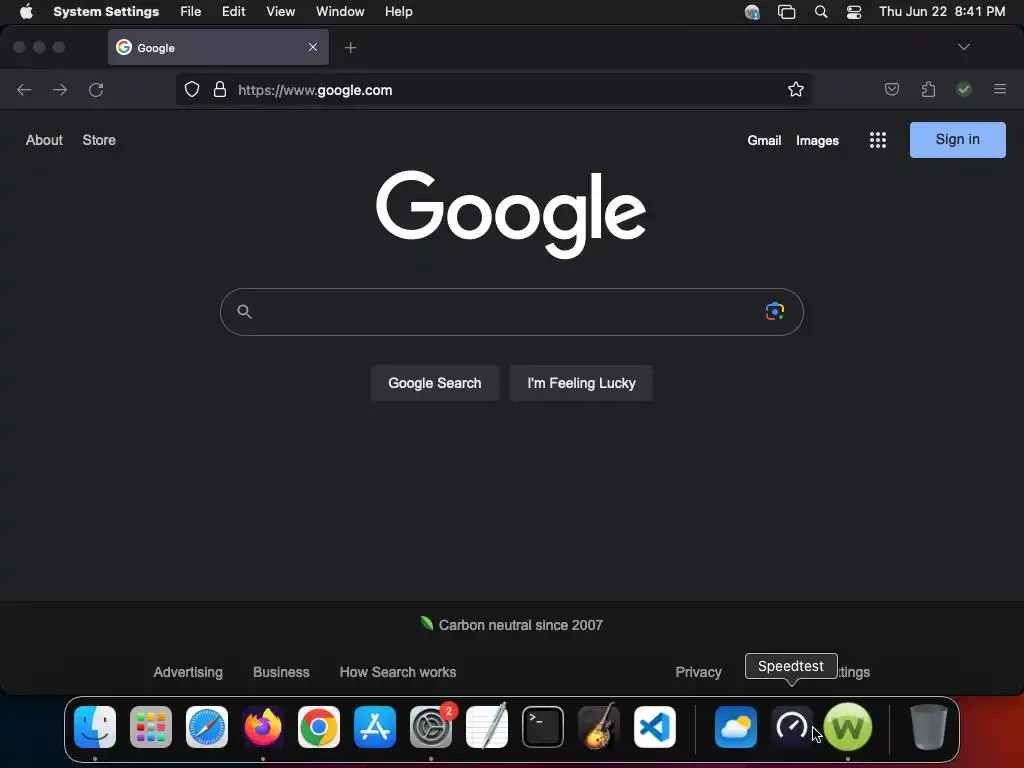Click inside the Google search box
The image size is (1024, 768).
click(x=511, y=312)
